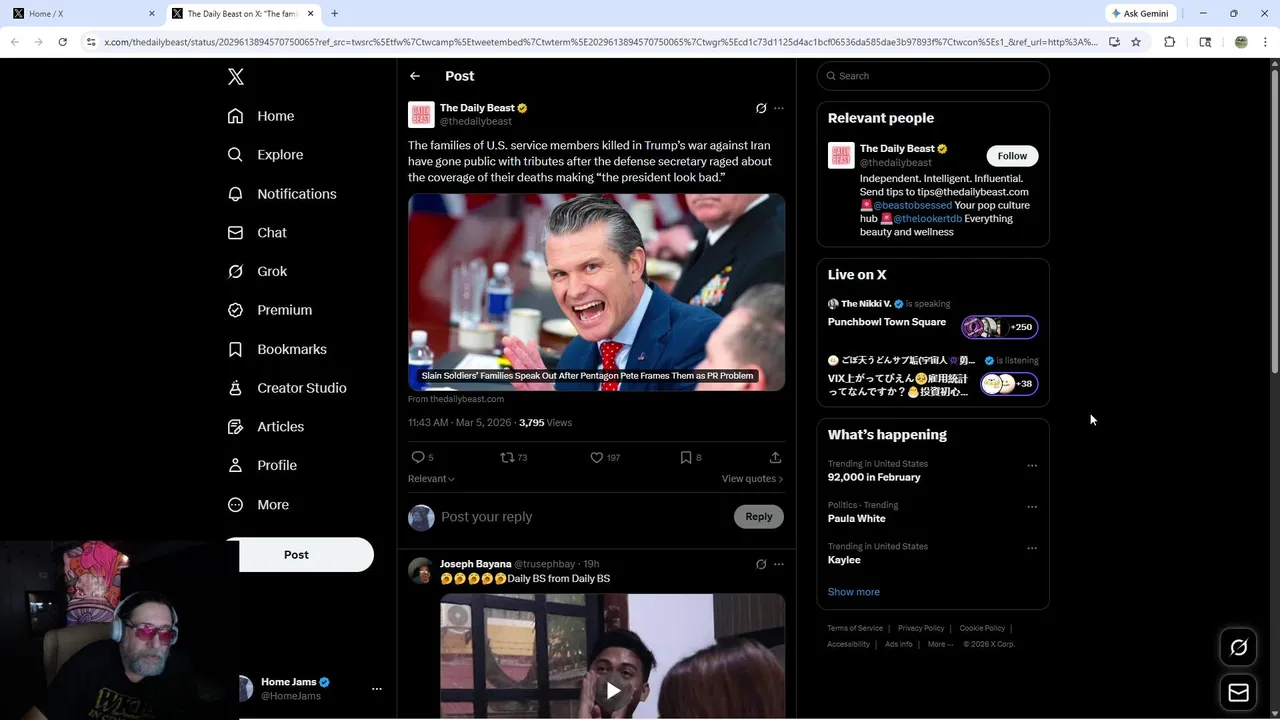
Task: Open Terms of Service footer link
Action: coord(855,628)
